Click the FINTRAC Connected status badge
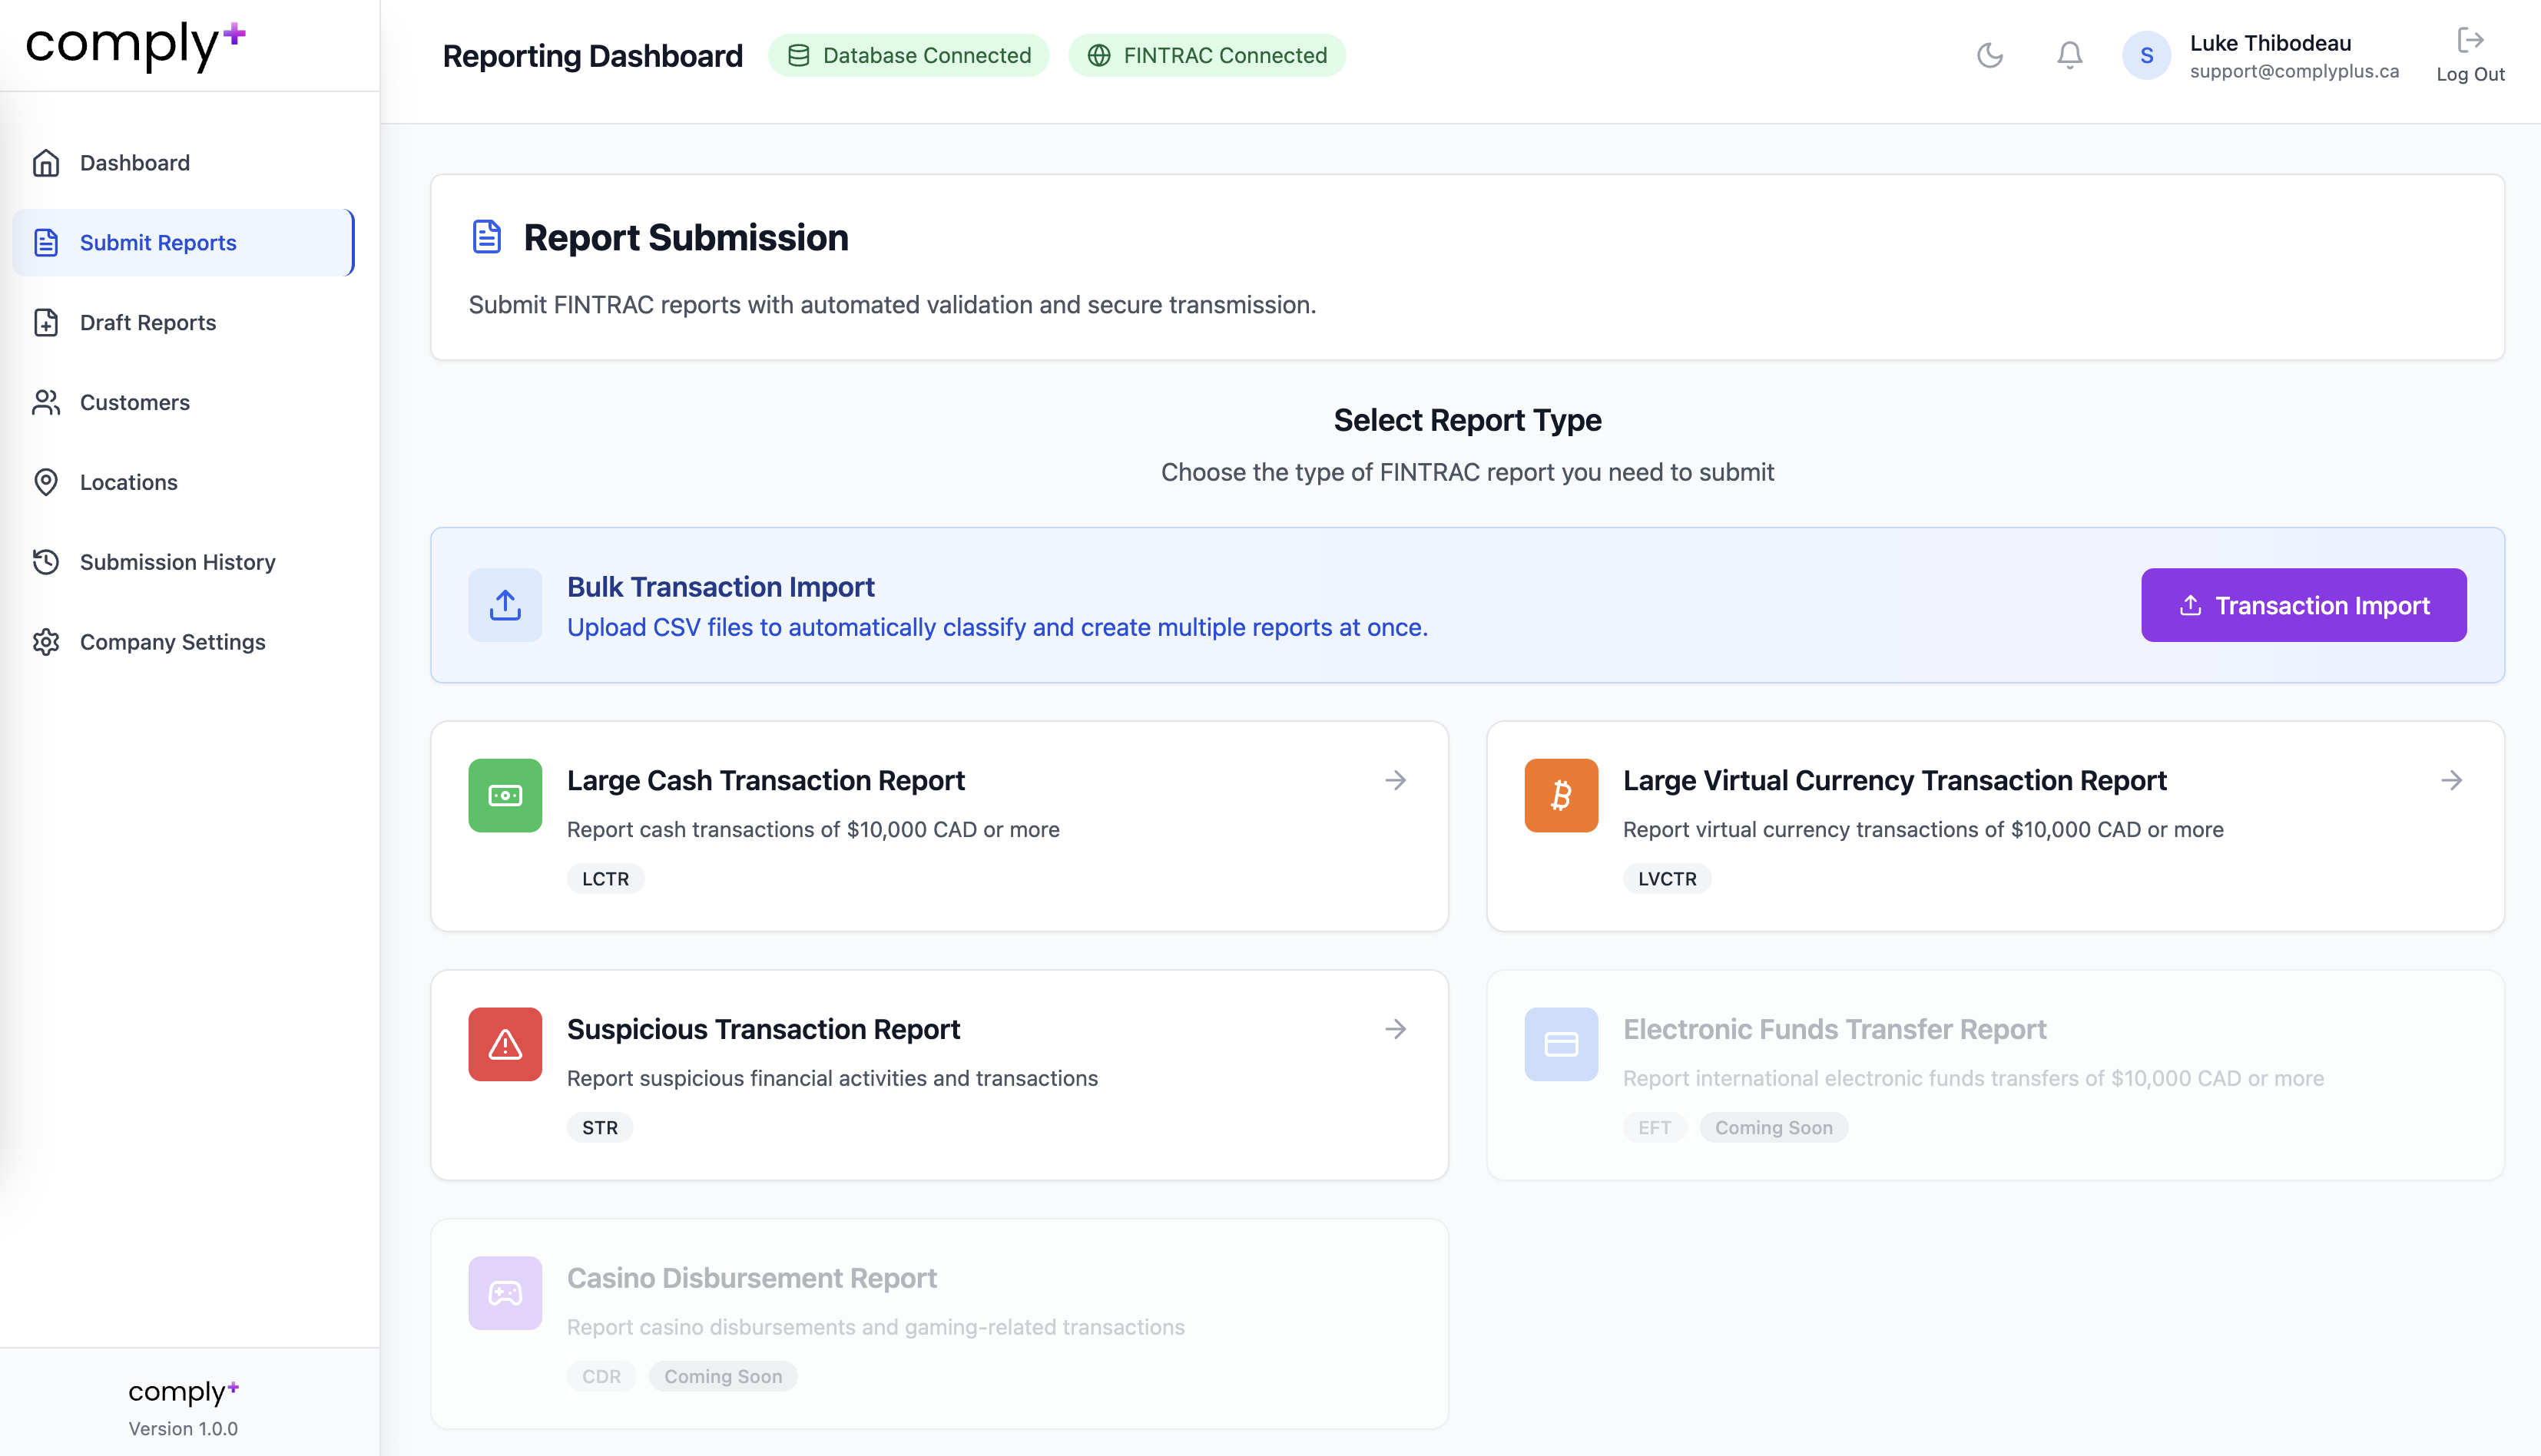This screenshot has height=1456, width=2541. tap(1206, 55)
